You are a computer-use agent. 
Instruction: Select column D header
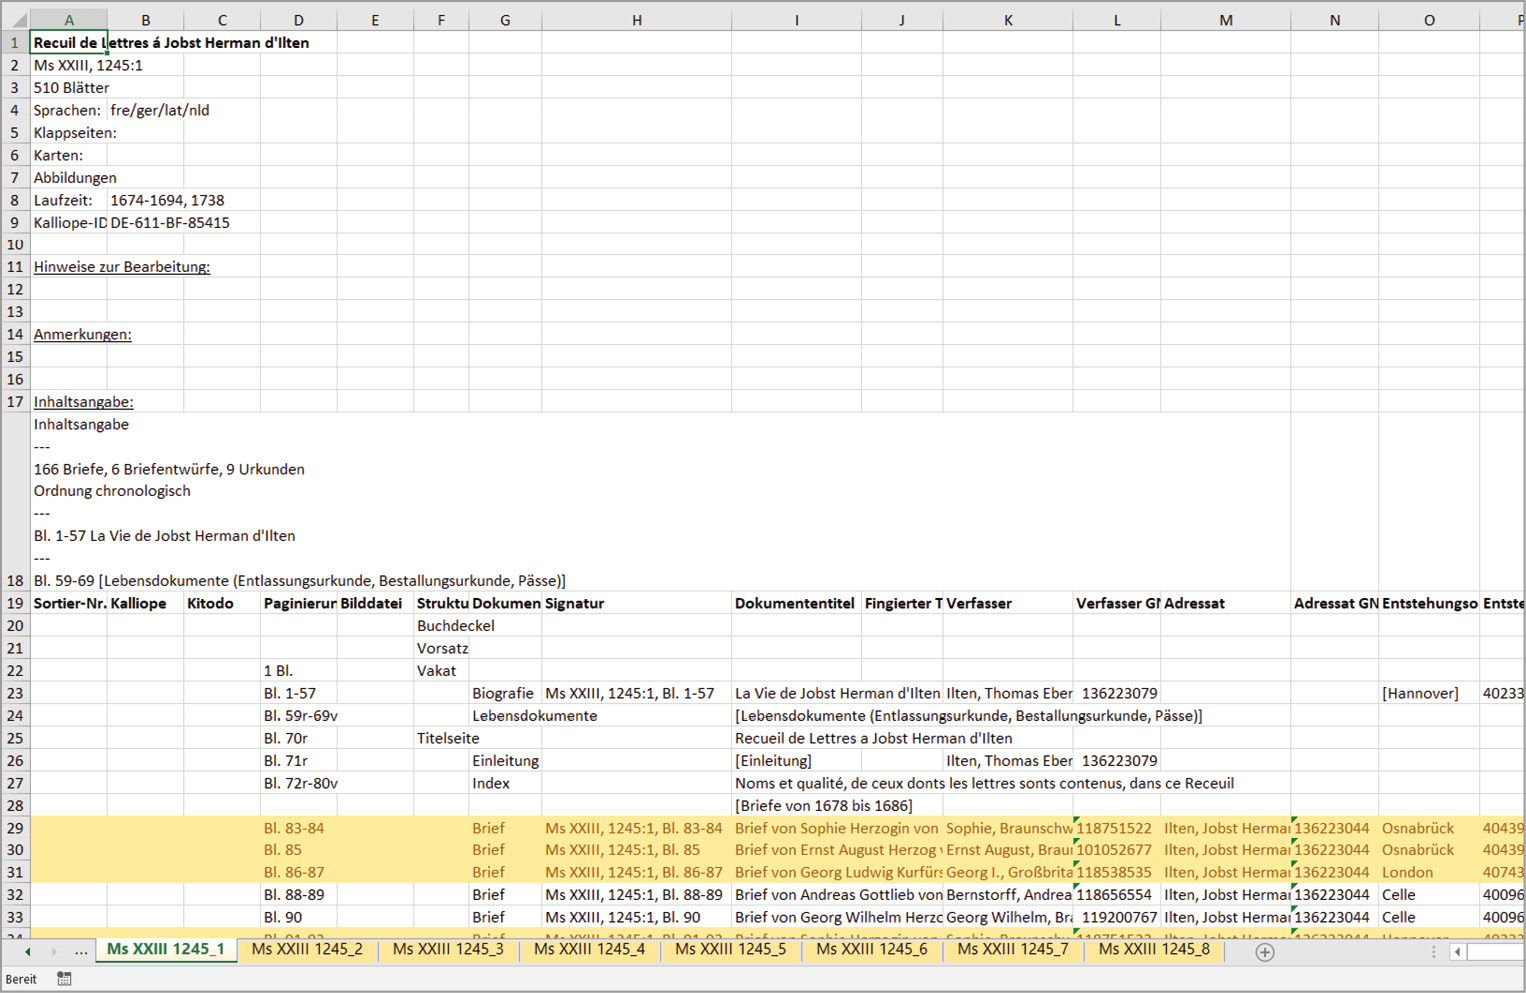[298, 20]
